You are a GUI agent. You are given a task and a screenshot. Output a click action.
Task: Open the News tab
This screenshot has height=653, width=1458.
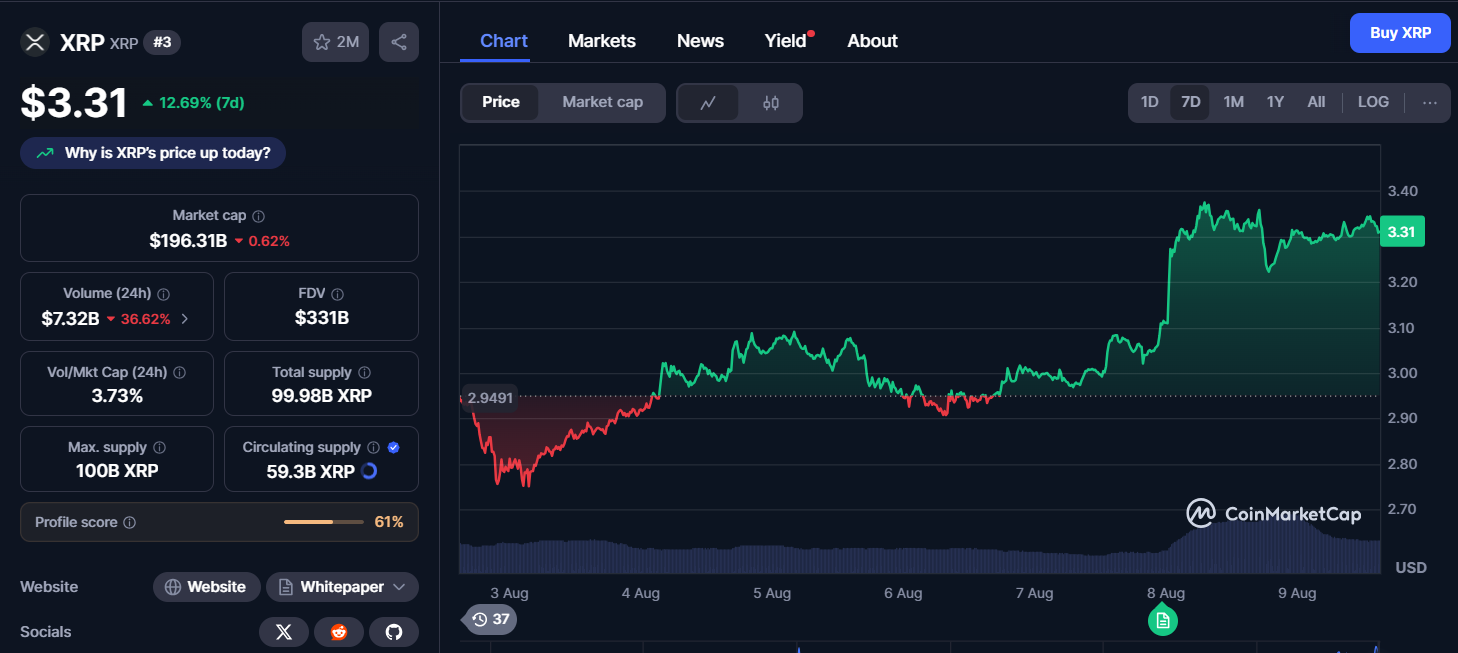click(x=700, y=41)
